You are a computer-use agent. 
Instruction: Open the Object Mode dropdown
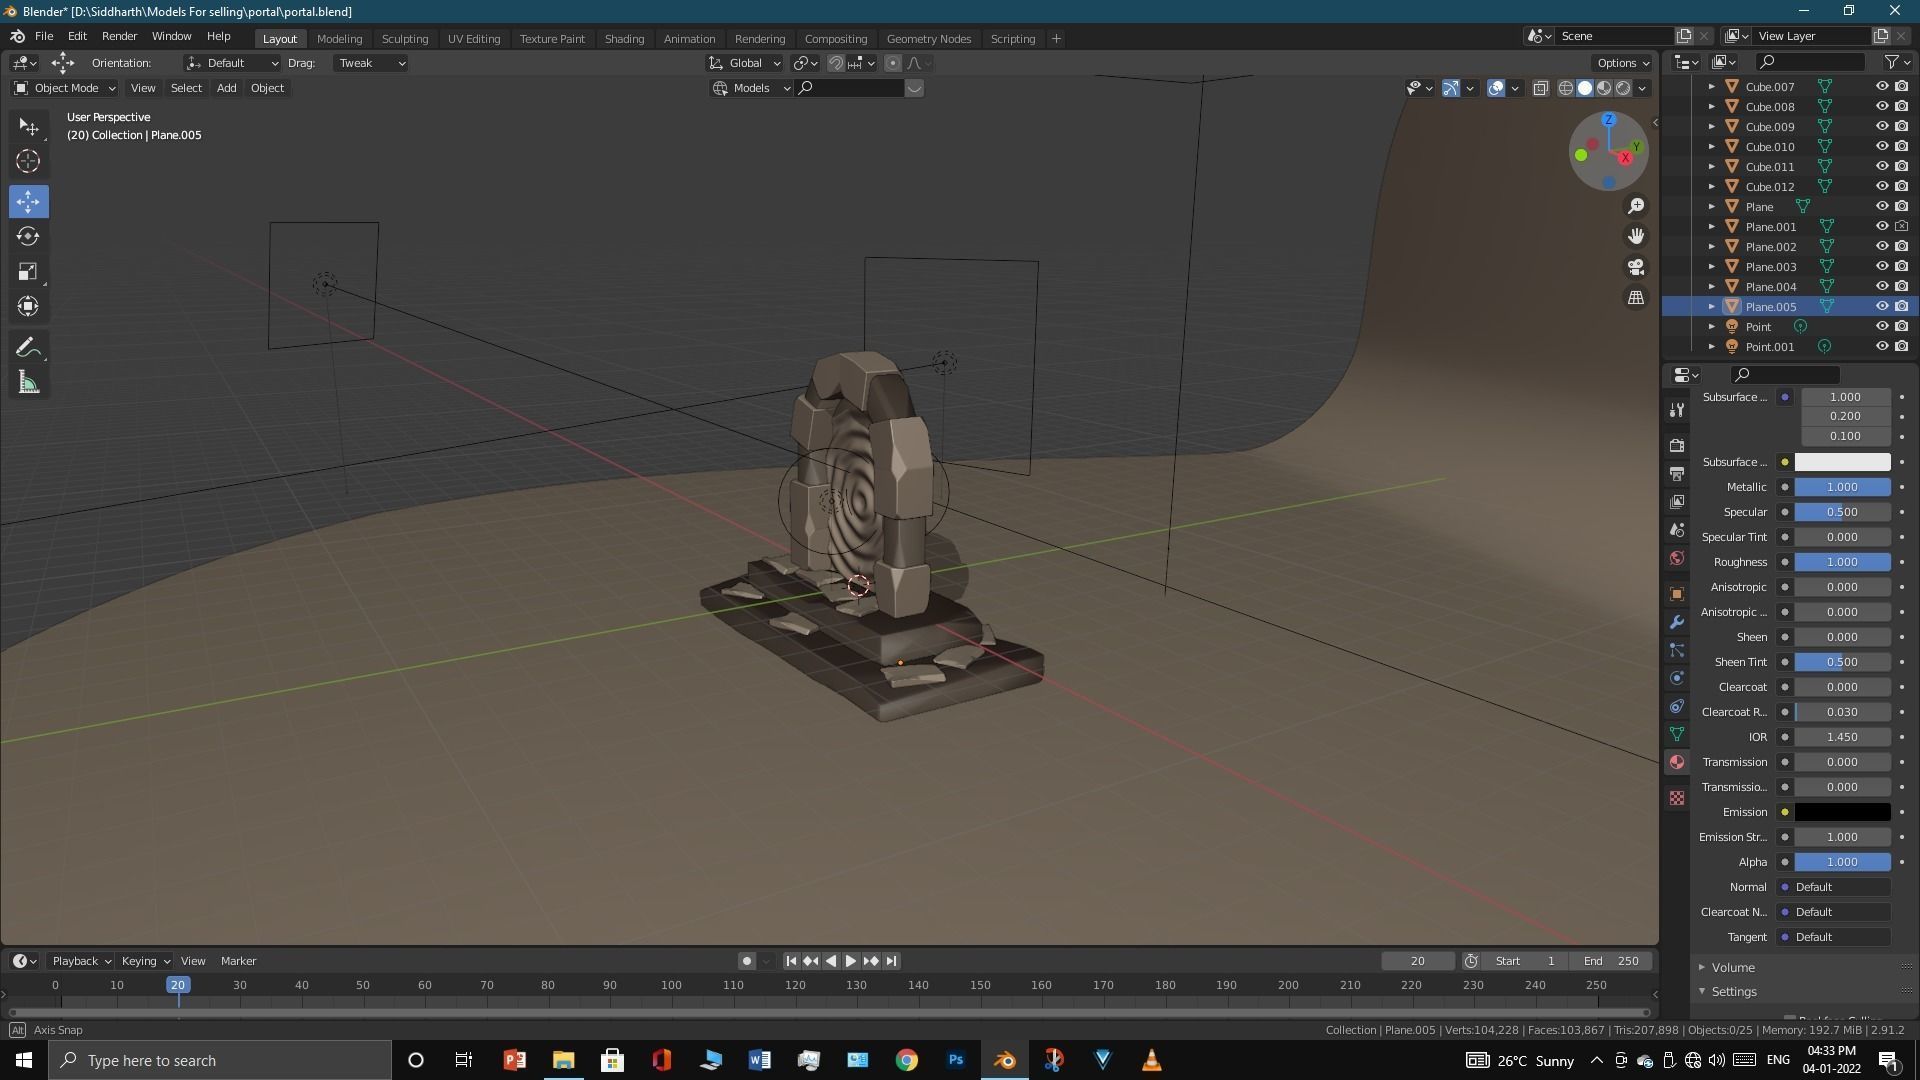click(x=64, y=88)
